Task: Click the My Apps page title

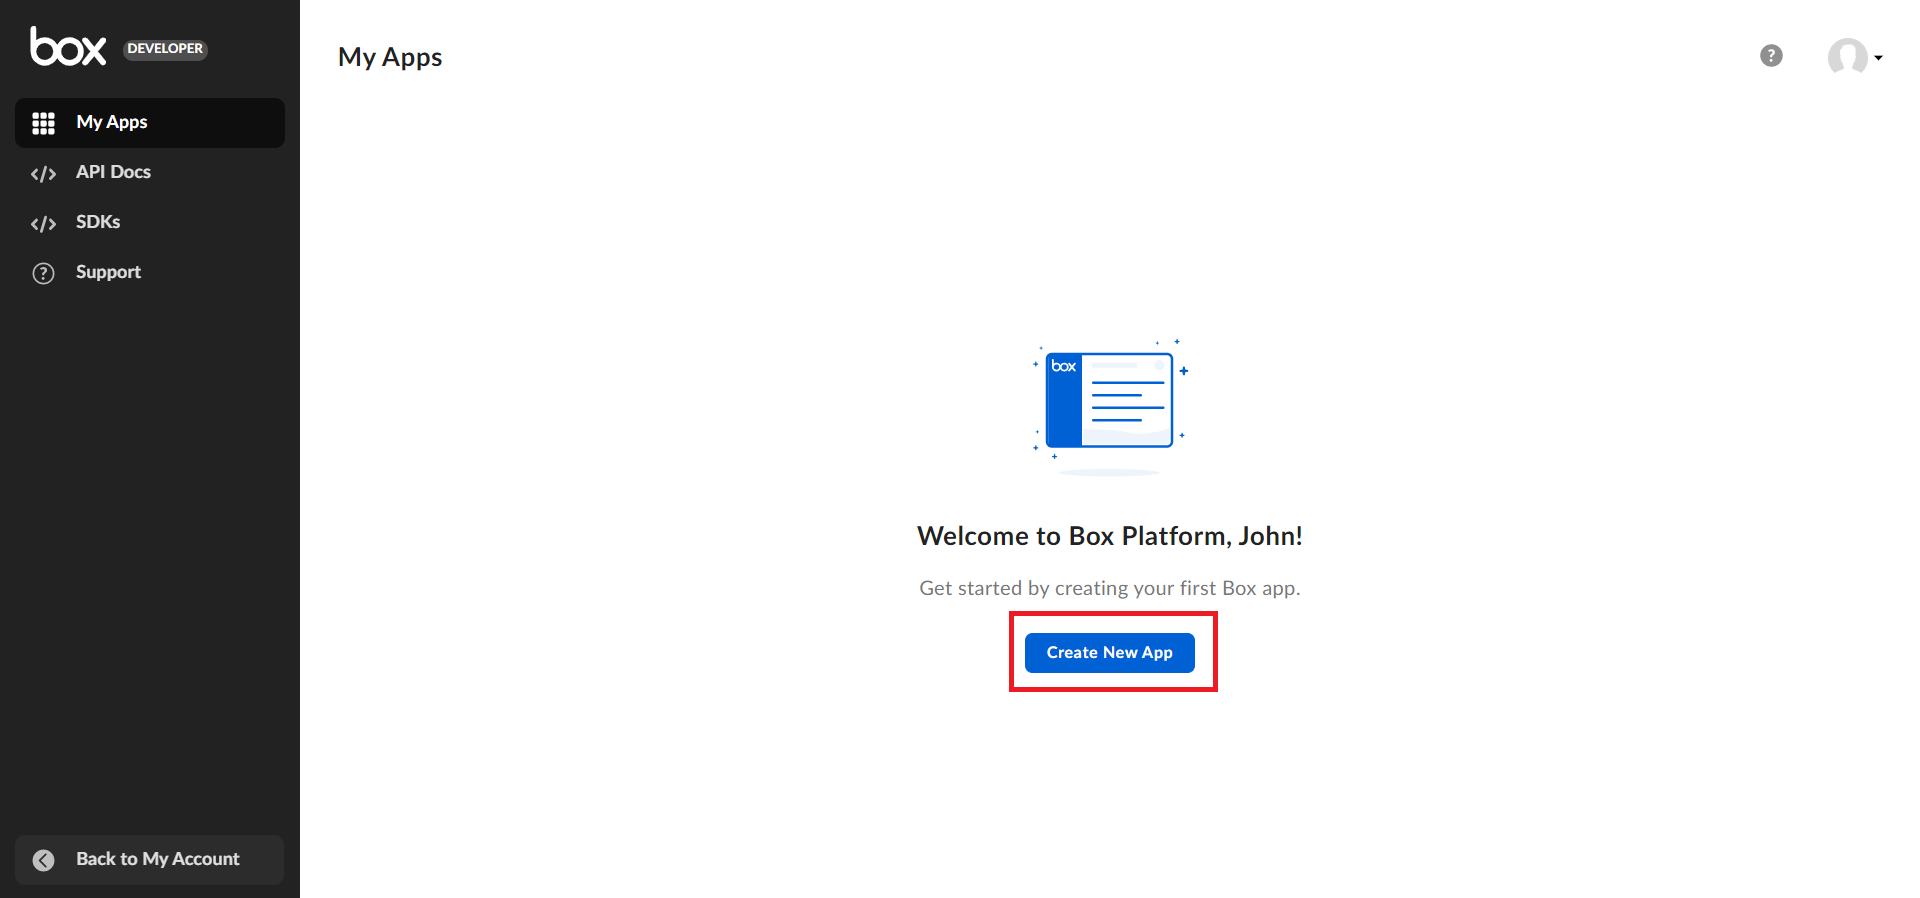Action: coord(390,57)
